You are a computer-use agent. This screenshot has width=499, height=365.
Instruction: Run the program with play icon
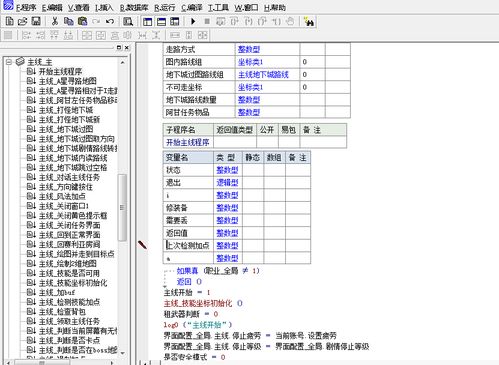[193, 22]
